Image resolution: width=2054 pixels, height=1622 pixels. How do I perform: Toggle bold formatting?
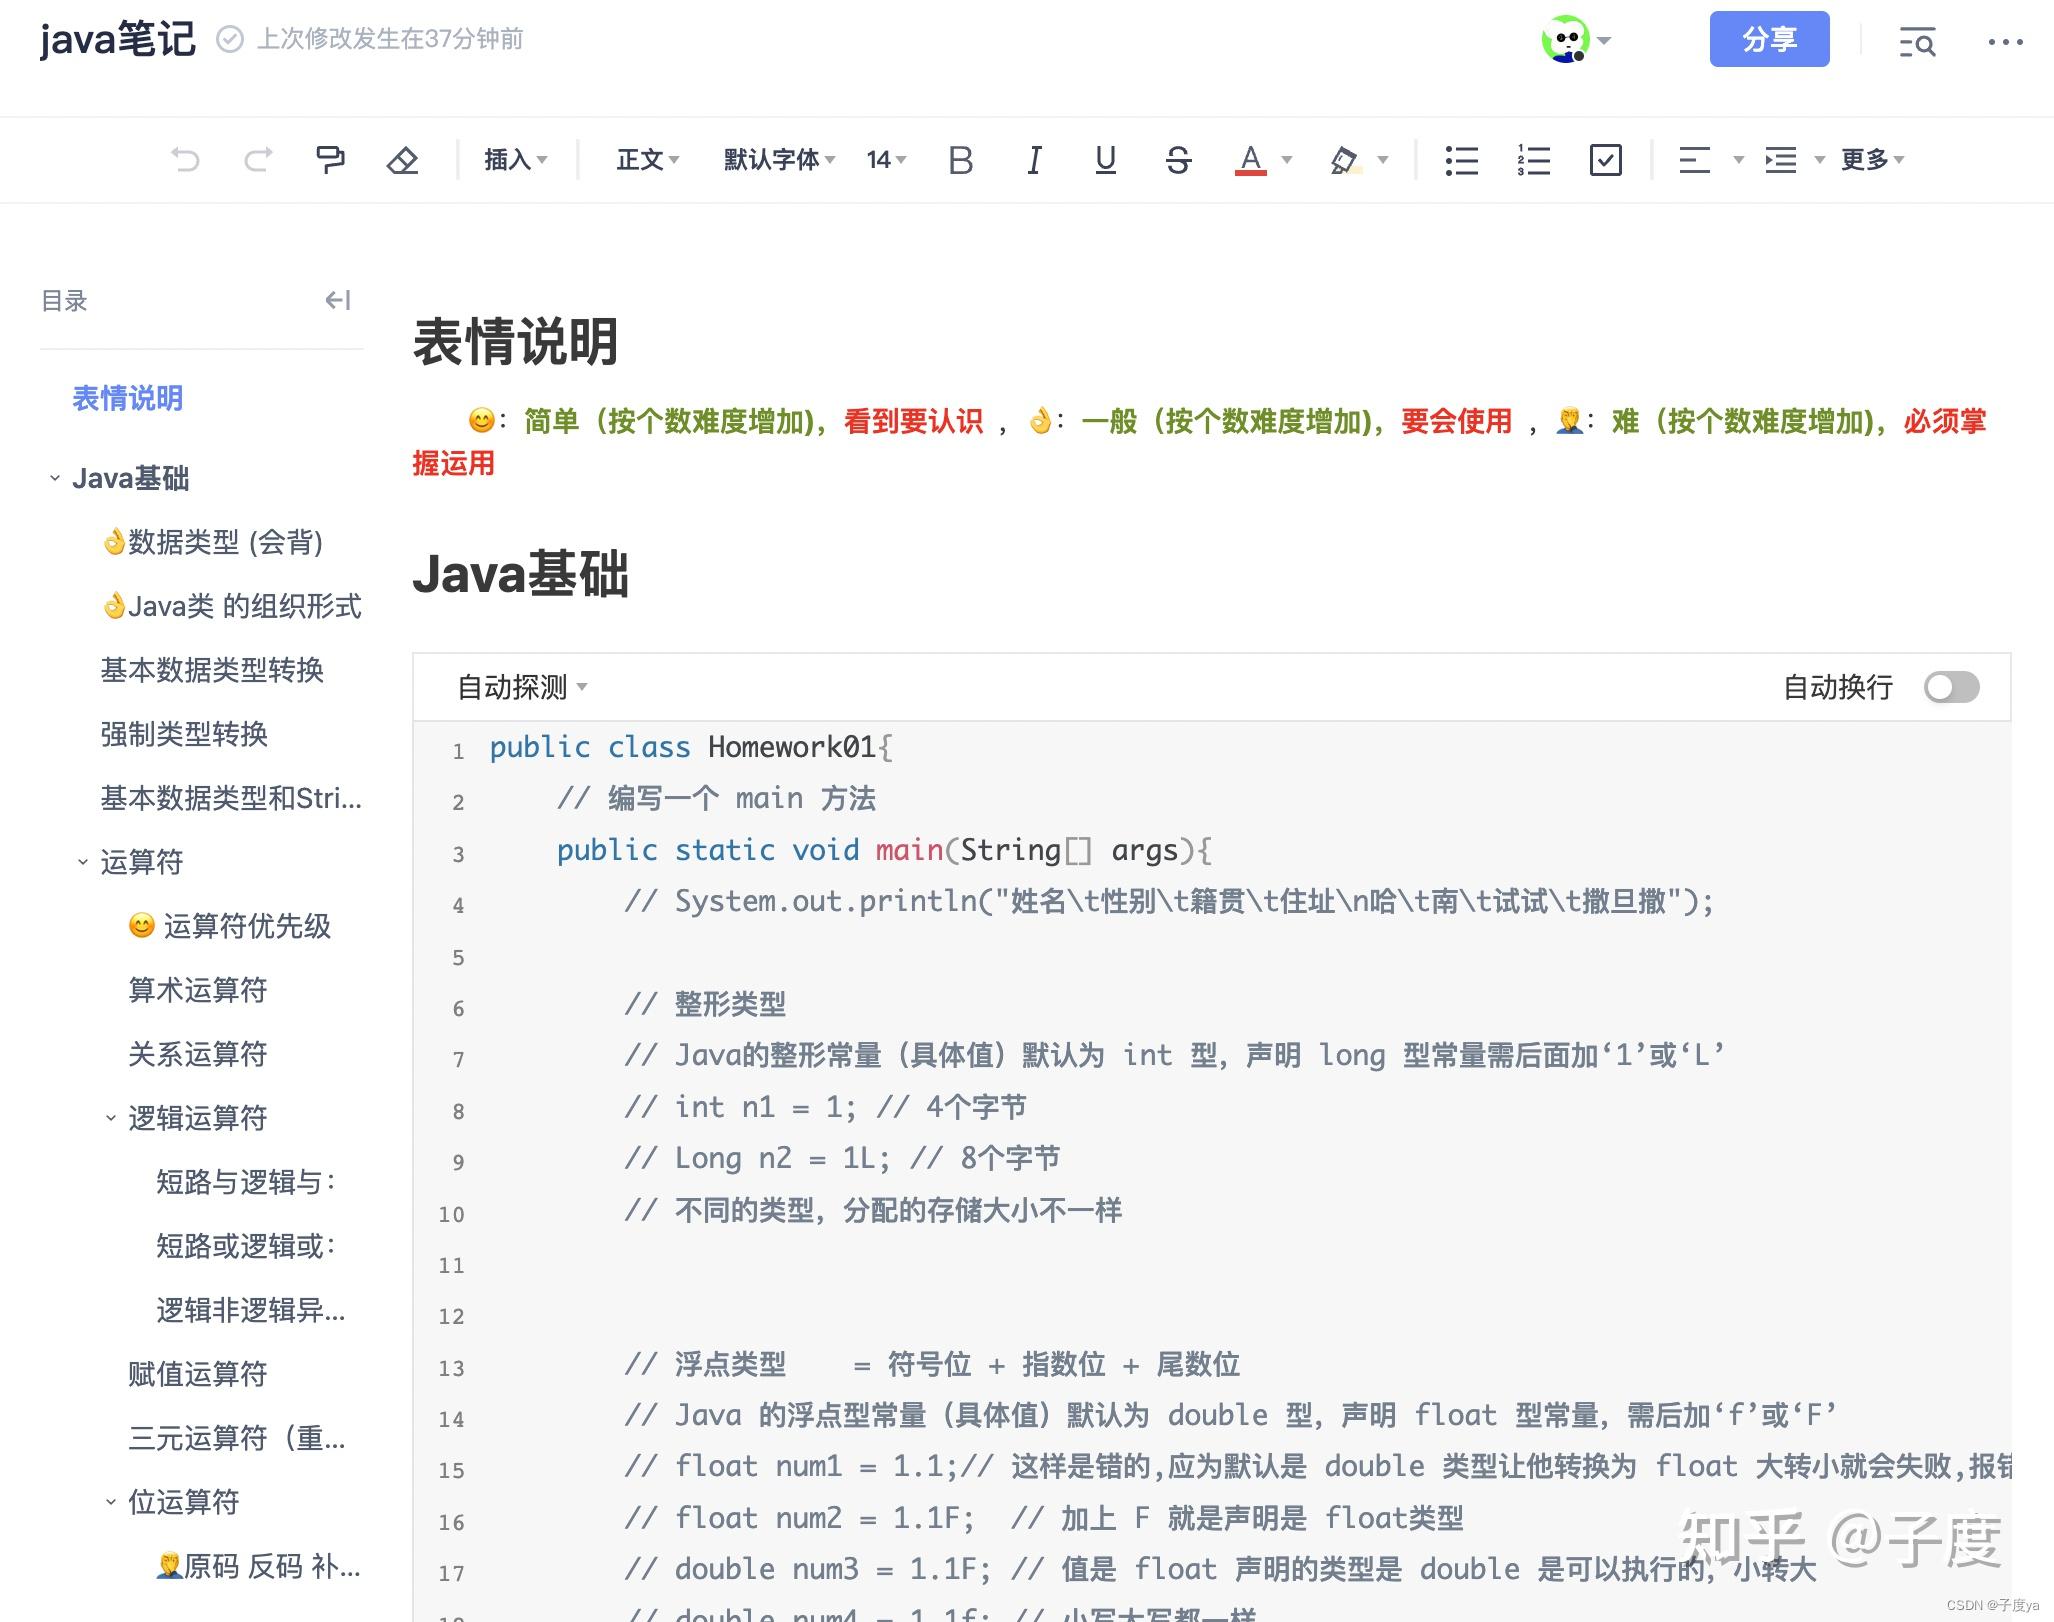[x=960, y=160]
